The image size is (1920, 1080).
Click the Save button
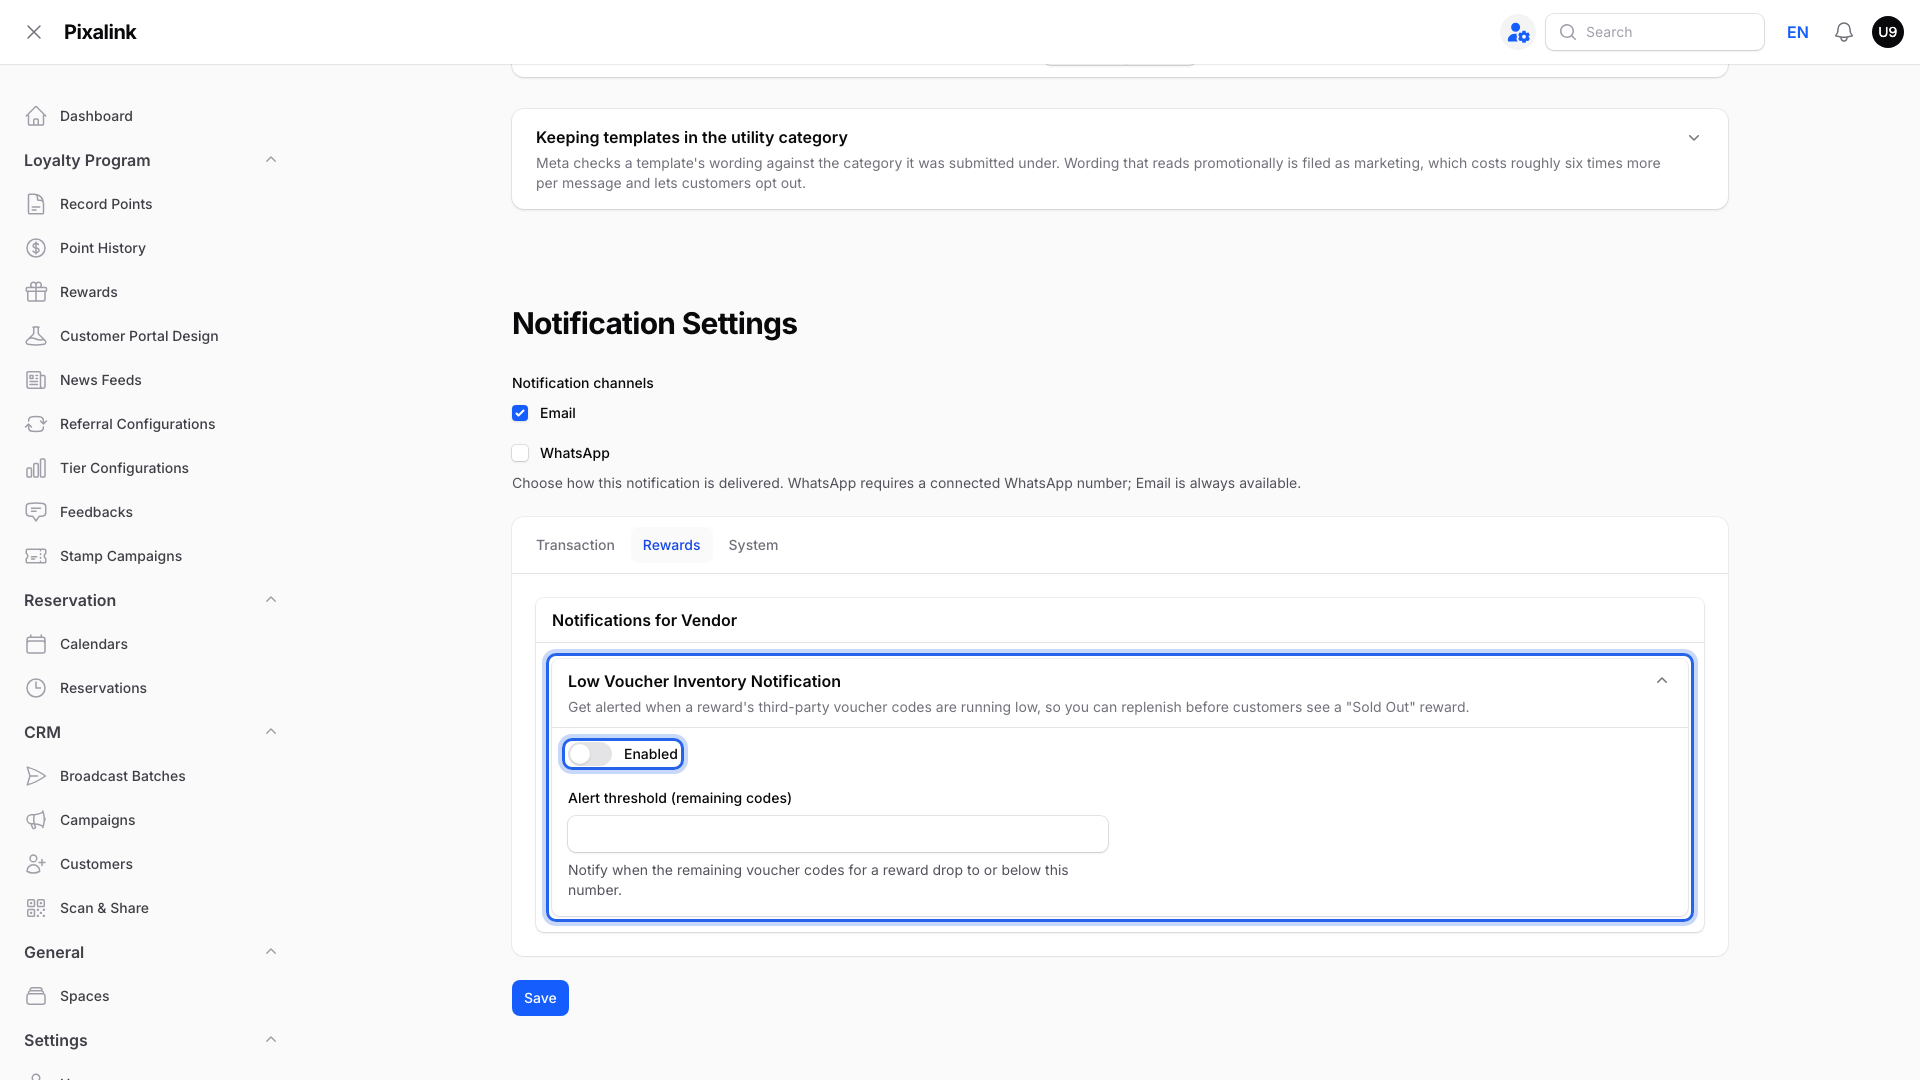(540, 998)
